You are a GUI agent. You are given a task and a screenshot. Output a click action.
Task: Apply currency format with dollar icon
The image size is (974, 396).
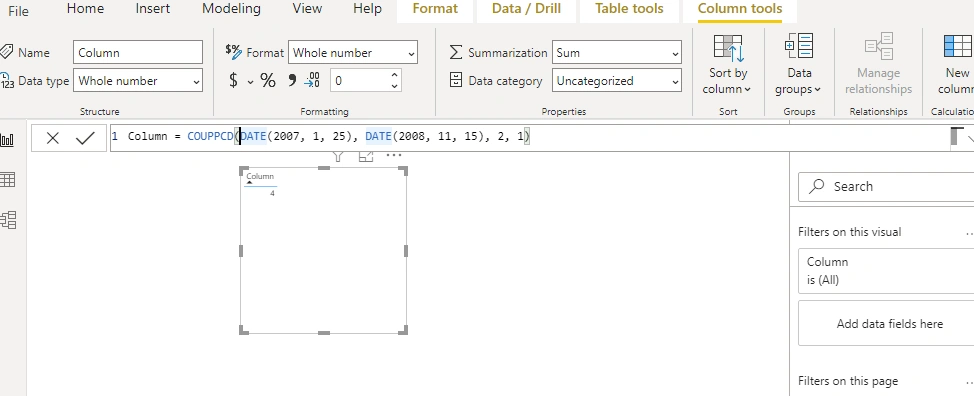tap(234, 80)
